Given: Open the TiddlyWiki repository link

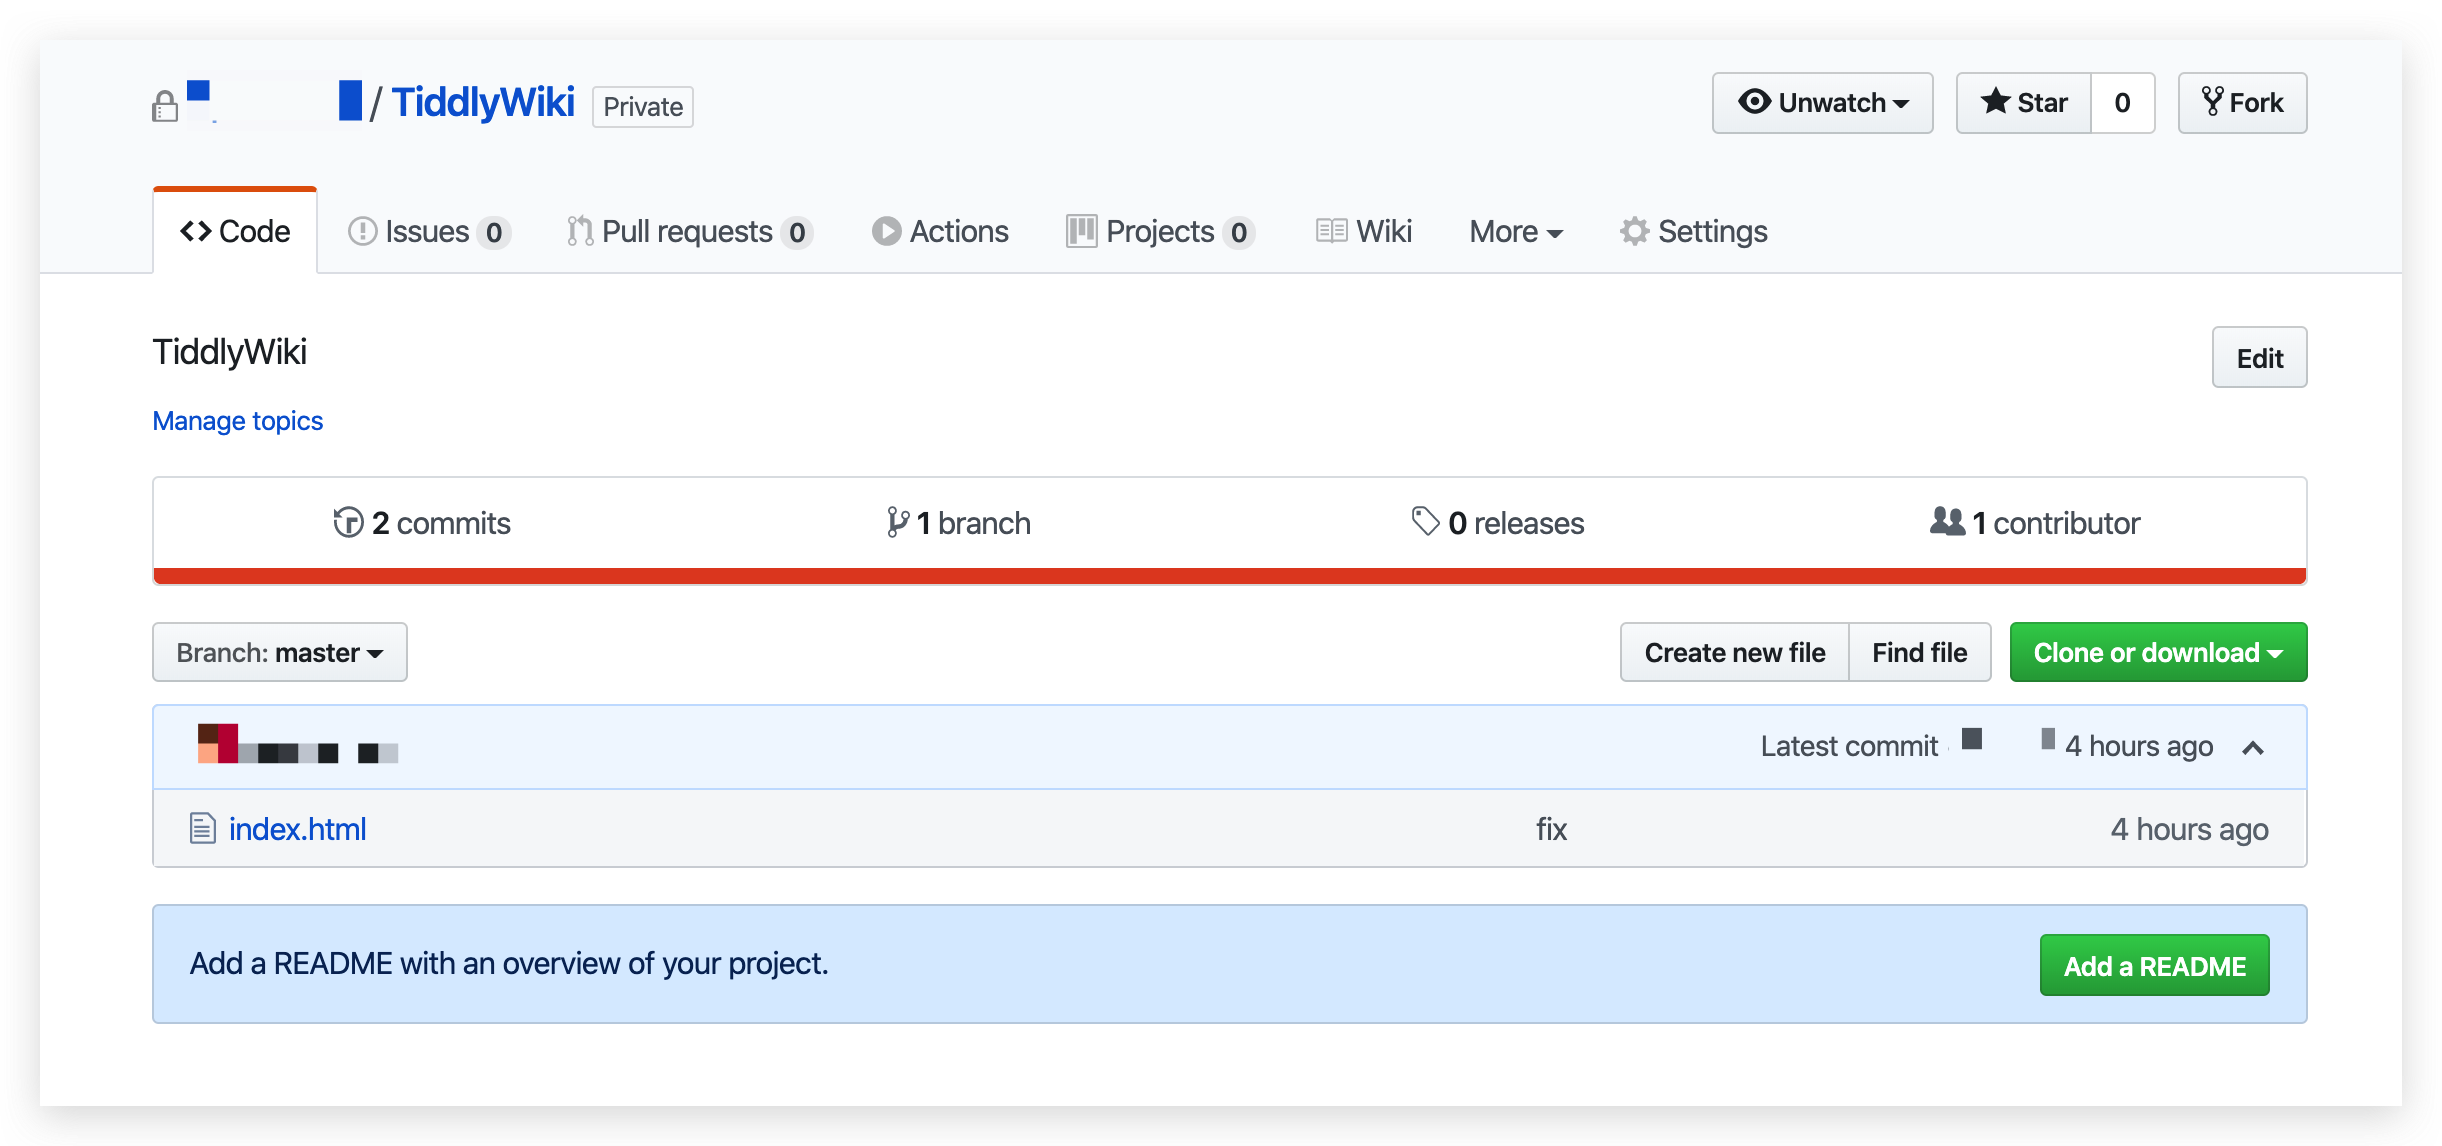Looking at the screenshot, I should pyautogui.click(x=482, y=102).
